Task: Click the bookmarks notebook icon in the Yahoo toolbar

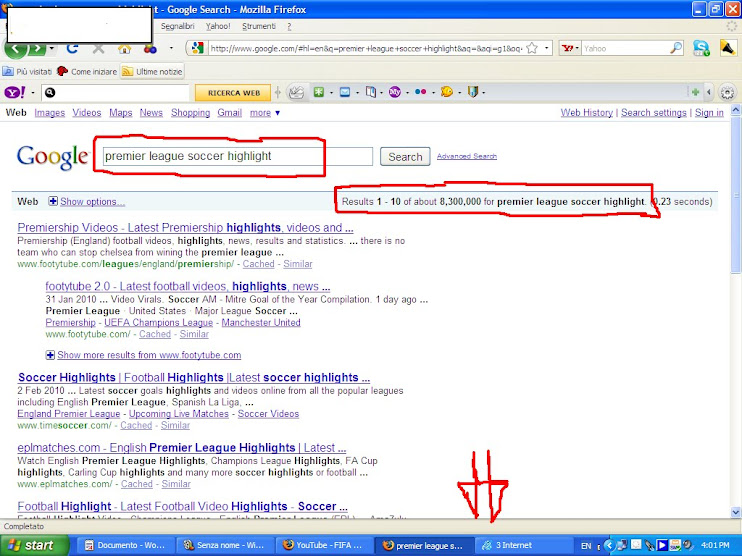Action: (x=371, y=92)
